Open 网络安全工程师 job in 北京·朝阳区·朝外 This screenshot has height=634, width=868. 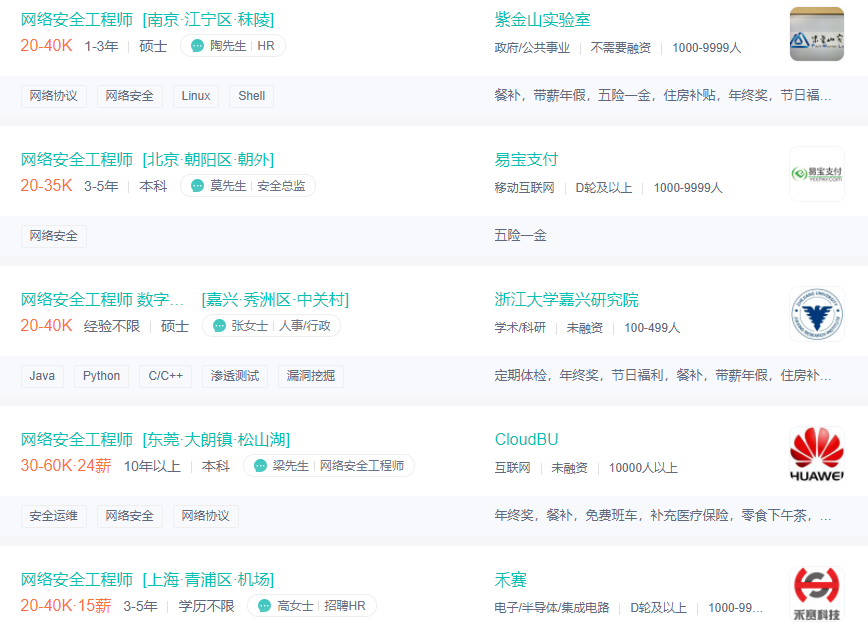(147, 160)
